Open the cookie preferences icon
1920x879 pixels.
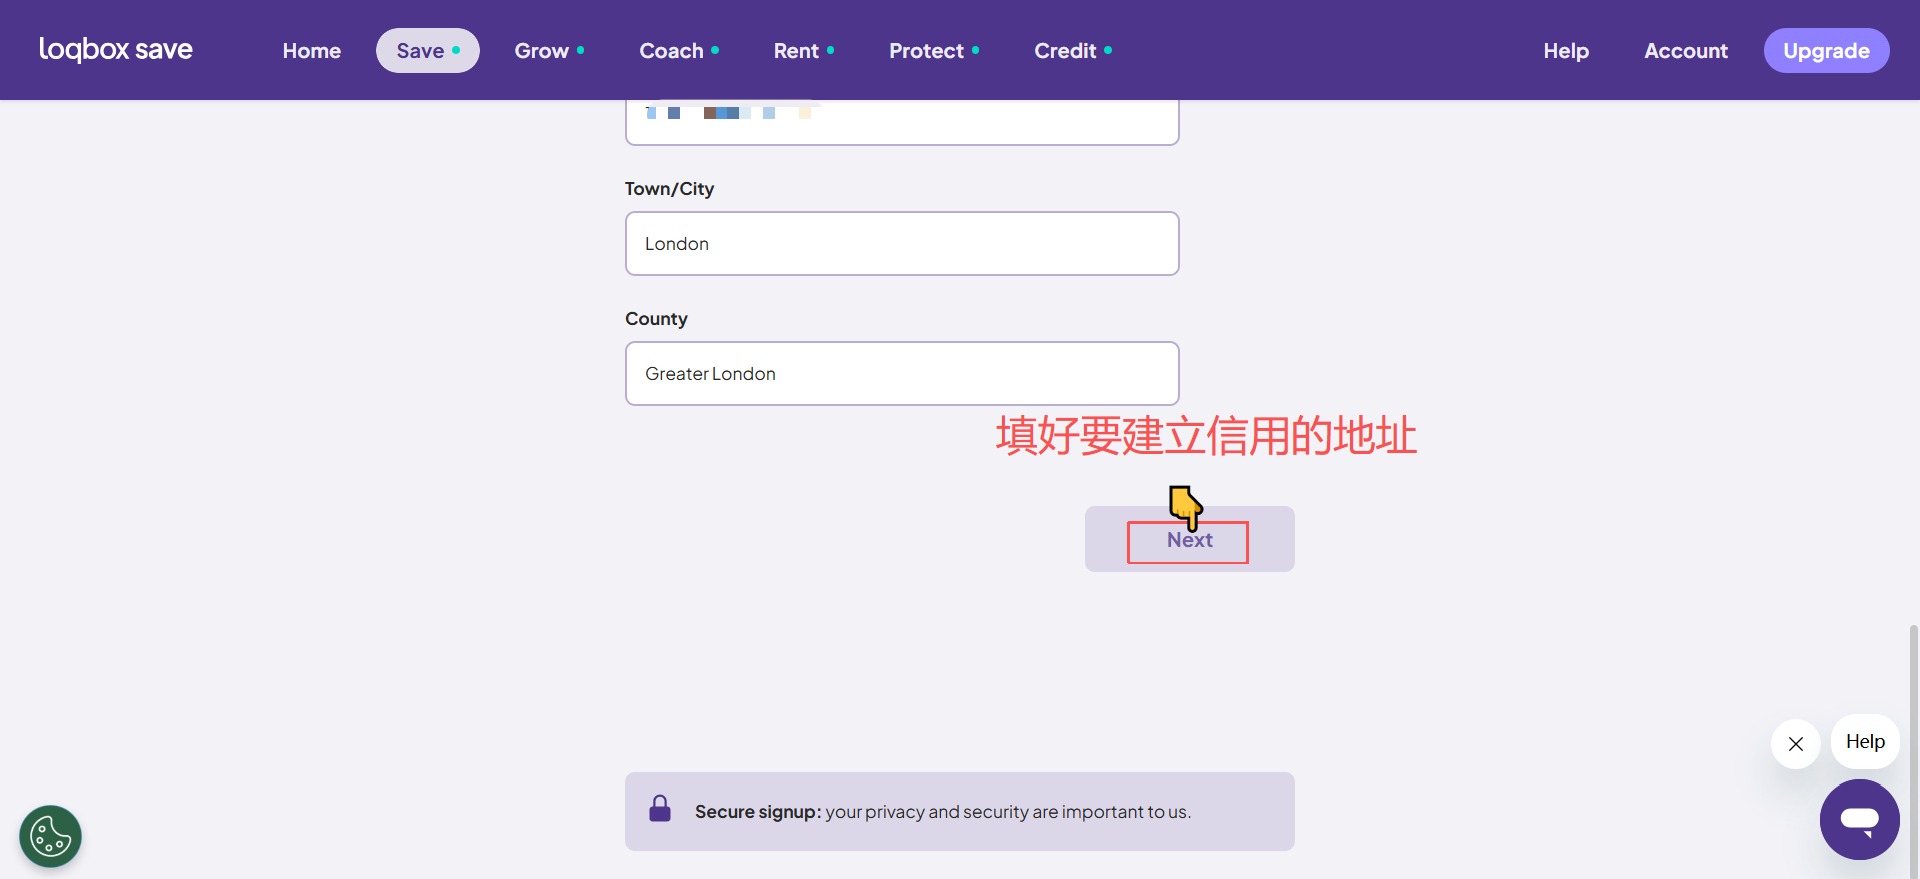click(x=50, y=836)
